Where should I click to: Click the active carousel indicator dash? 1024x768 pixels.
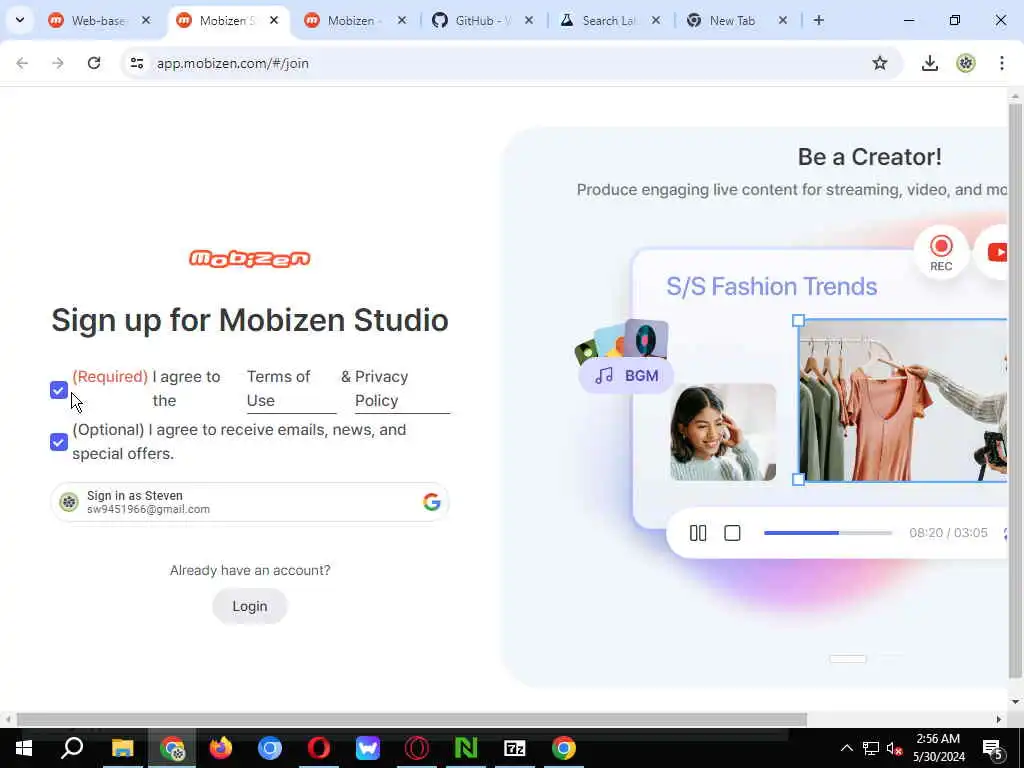[x=848, y=659]
